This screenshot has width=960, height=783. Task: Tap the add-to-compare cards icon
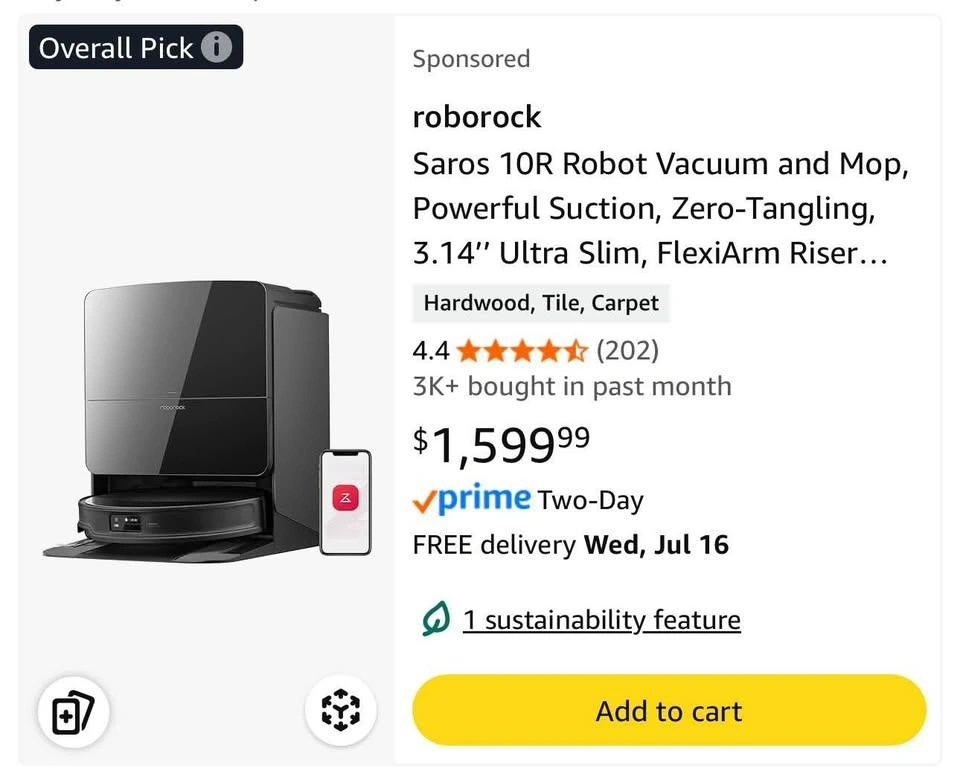coord(73,711)
